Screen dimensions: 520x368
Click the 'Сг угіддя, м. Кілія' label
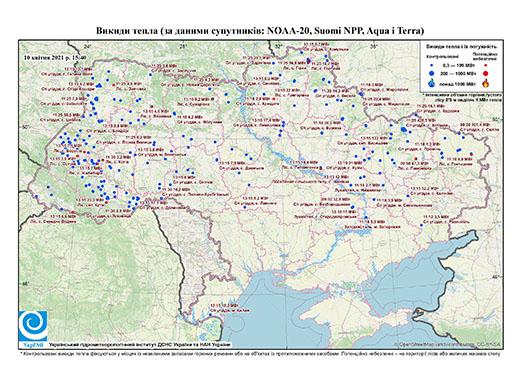pyautogui.click(x=229, y=310)
